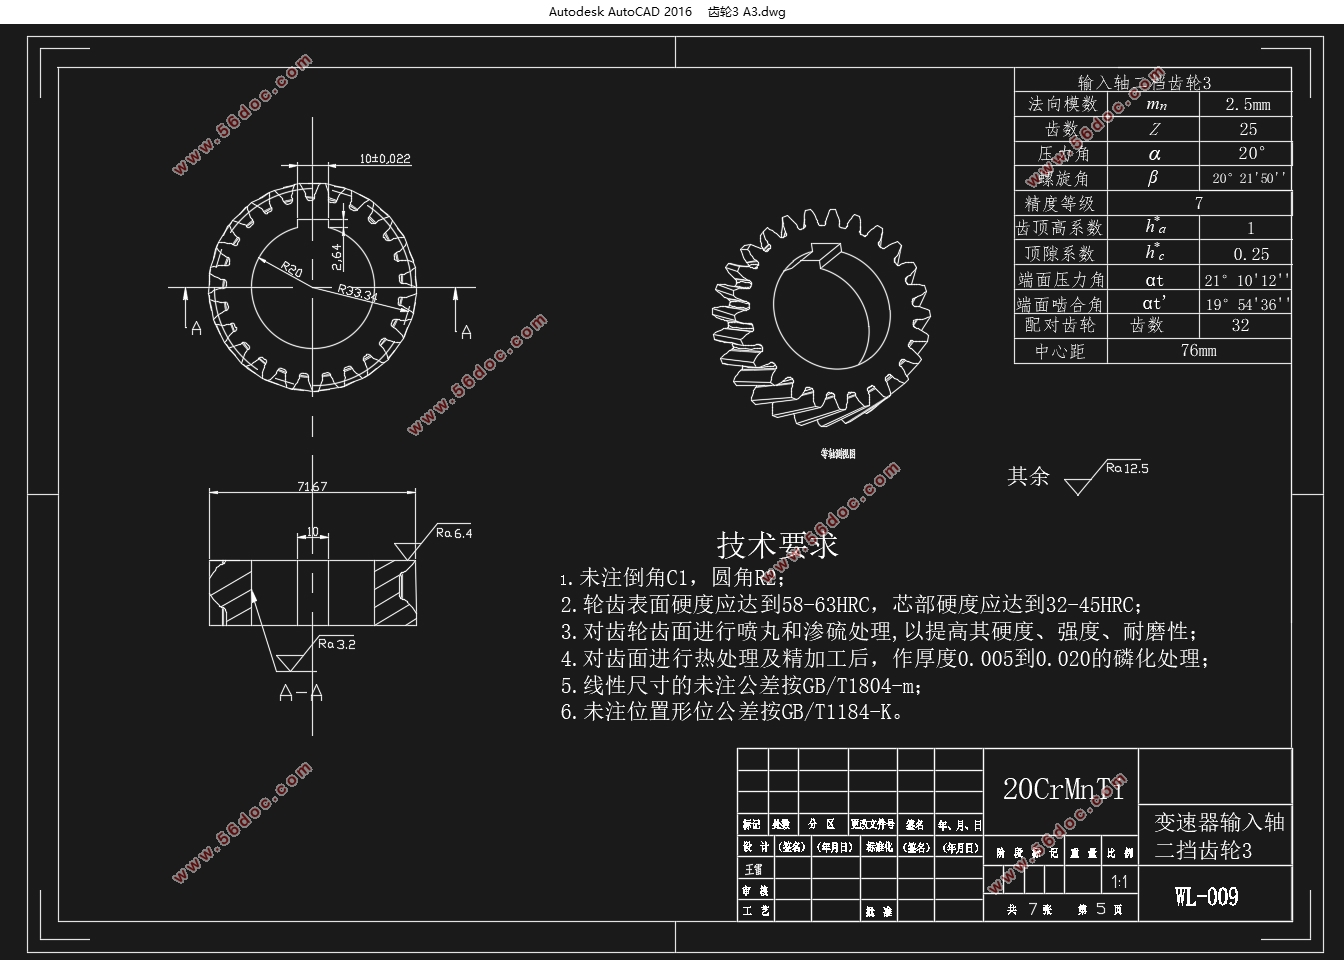Click the 10±0.022 keyway width dimension
The height and width of the screenshot is (960, 1344).
pos(385,158)
